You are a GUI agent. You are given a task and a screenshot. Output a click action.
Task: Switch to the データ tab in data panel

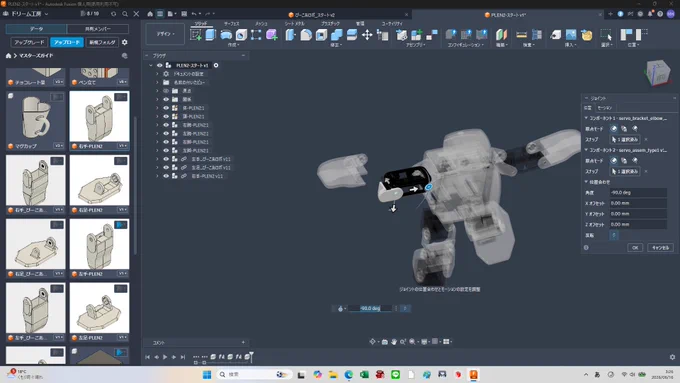click(x=36, y=29)
